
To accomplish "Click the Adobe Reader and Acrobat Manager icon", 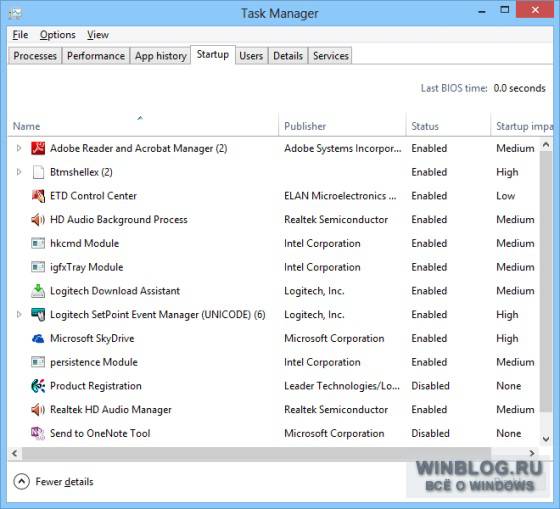I will pyautogui.click(x=38, y=148).
